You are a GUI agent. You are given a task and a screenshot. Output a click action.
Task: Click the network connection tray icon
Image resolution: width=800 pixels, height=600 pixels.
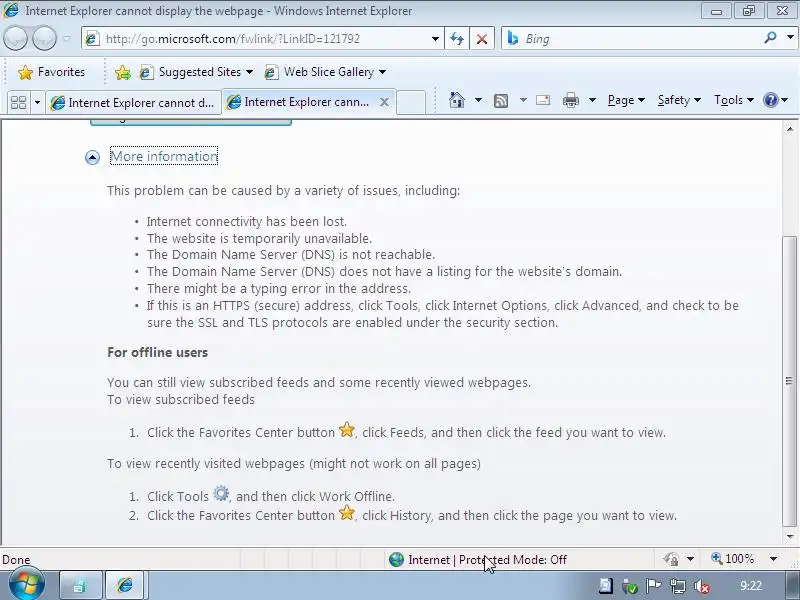tap(678, 586)
